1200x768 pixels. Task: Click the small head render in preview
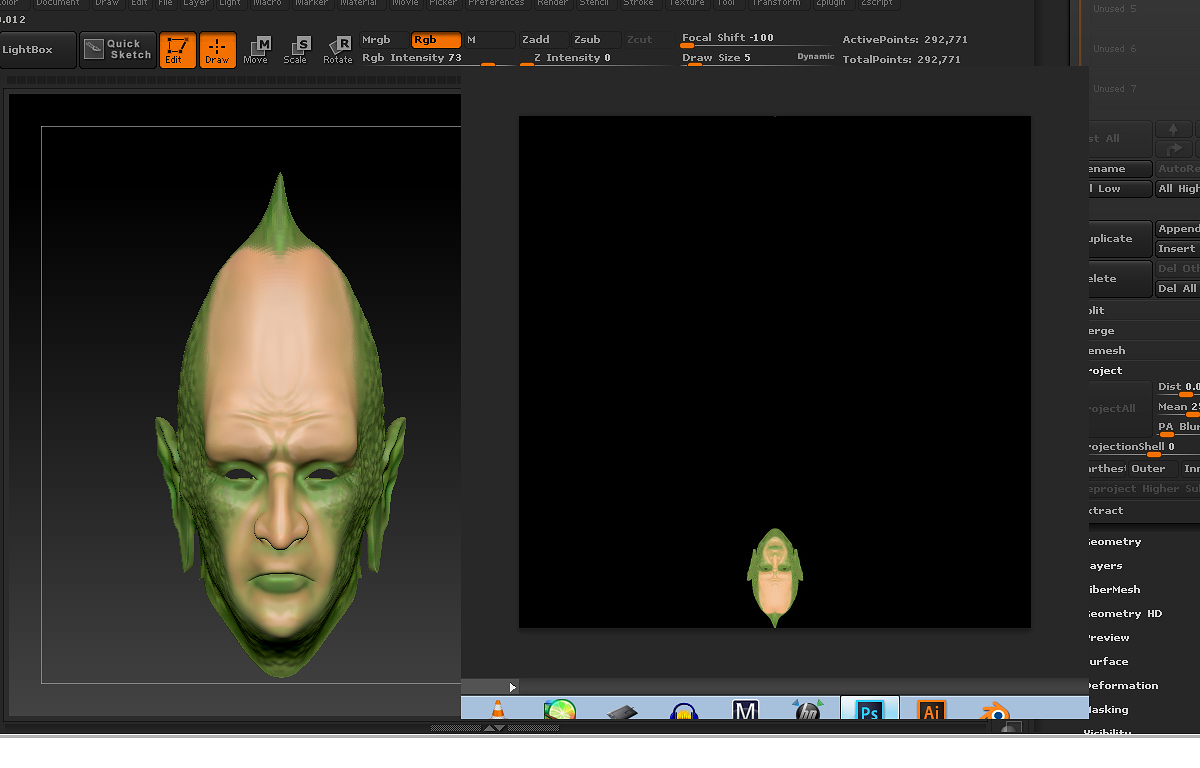tap(775, 578)
